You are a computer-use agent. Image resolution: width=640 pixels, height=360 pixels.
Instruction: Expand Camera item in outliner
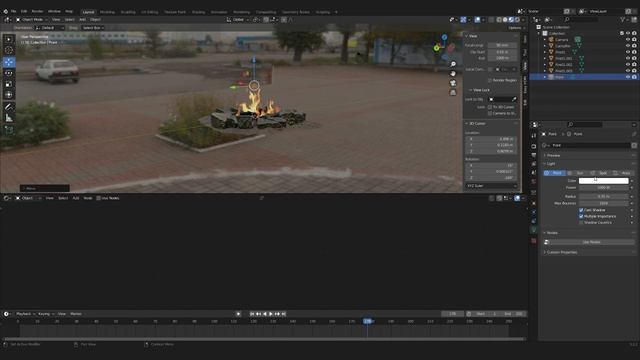[x=544, y=40]
